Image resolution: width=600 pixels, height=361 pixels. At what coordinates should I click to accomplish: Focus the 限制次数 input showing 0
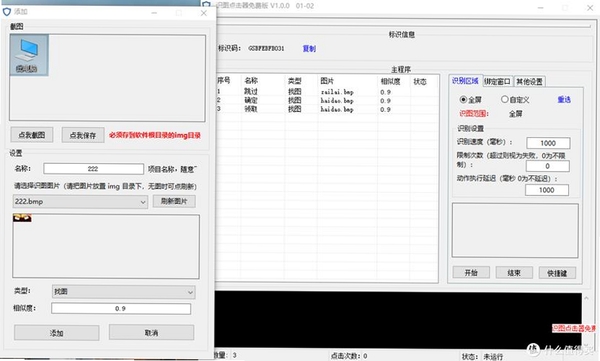[x=548, y=166]
